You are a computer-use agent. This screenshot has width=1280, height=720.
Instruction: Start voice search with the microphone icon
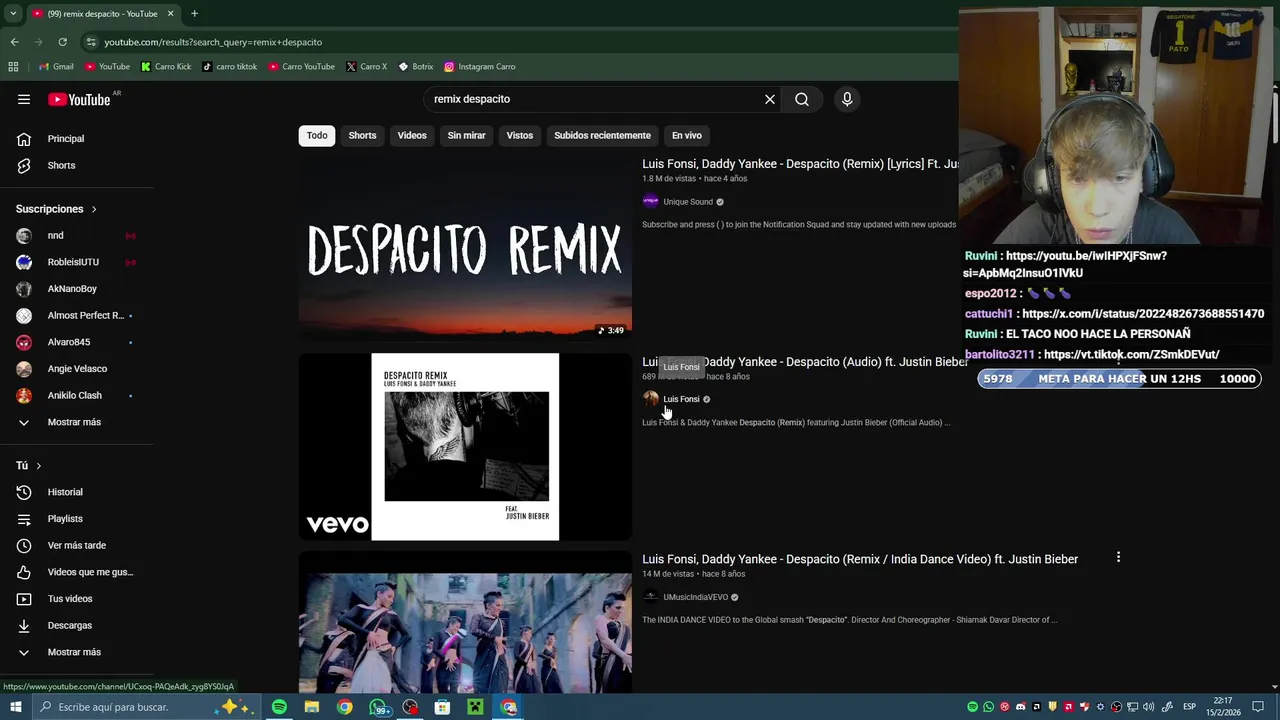(x=847, y=99)
